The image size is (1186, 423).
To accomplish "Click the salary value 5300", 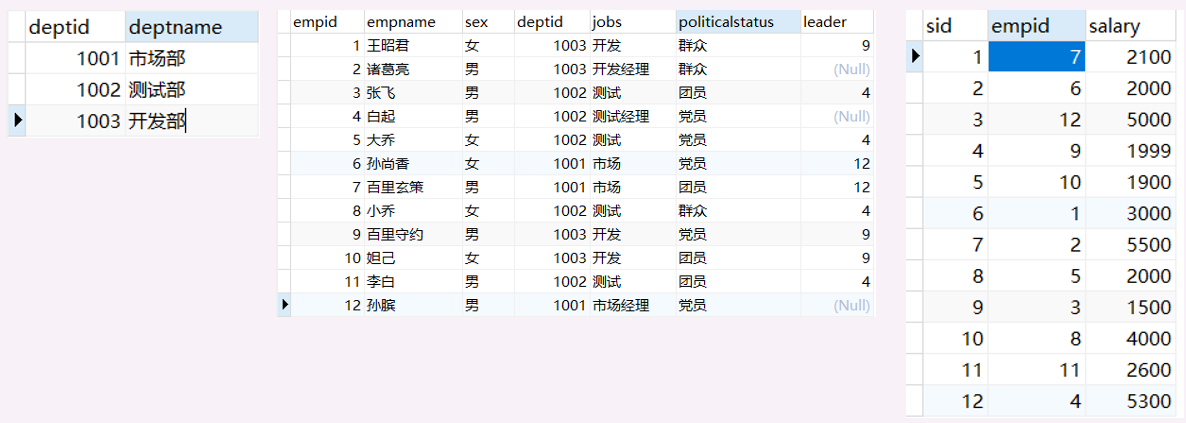I will [1131, 401].
